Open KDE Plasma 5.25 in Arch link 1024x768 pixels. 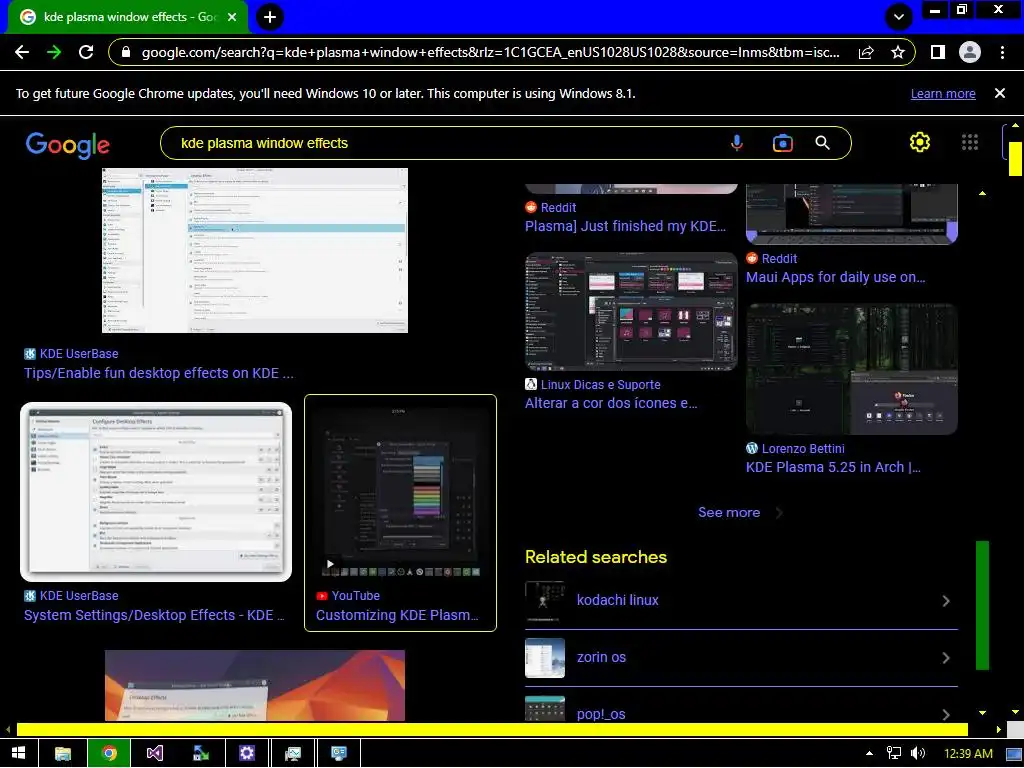tap(833, 467)
